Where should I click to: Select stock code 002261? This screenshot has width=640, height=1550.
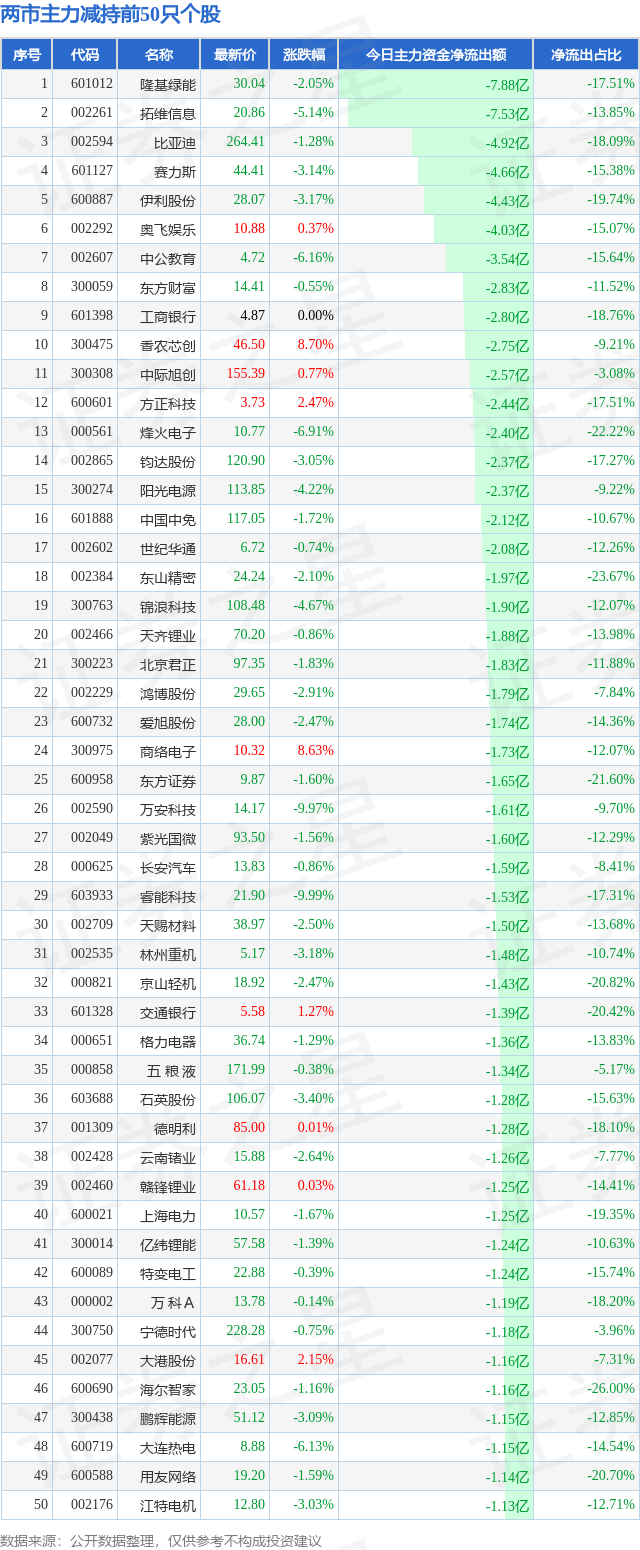click(92, 114)
